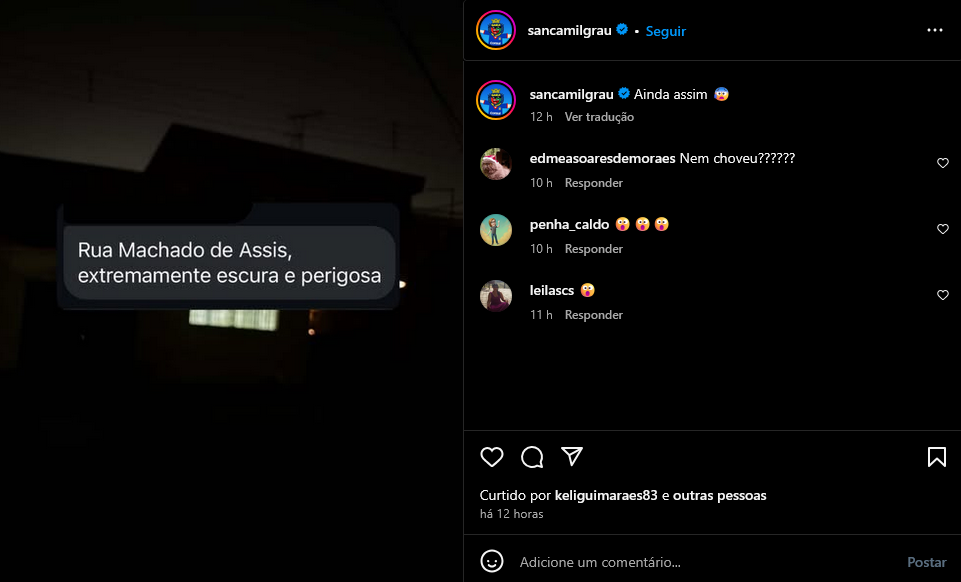The width and height of the screenshot is (961, 582).
Task: Open keliguimaraes83 profile from likes
Action: coord(606,495)
